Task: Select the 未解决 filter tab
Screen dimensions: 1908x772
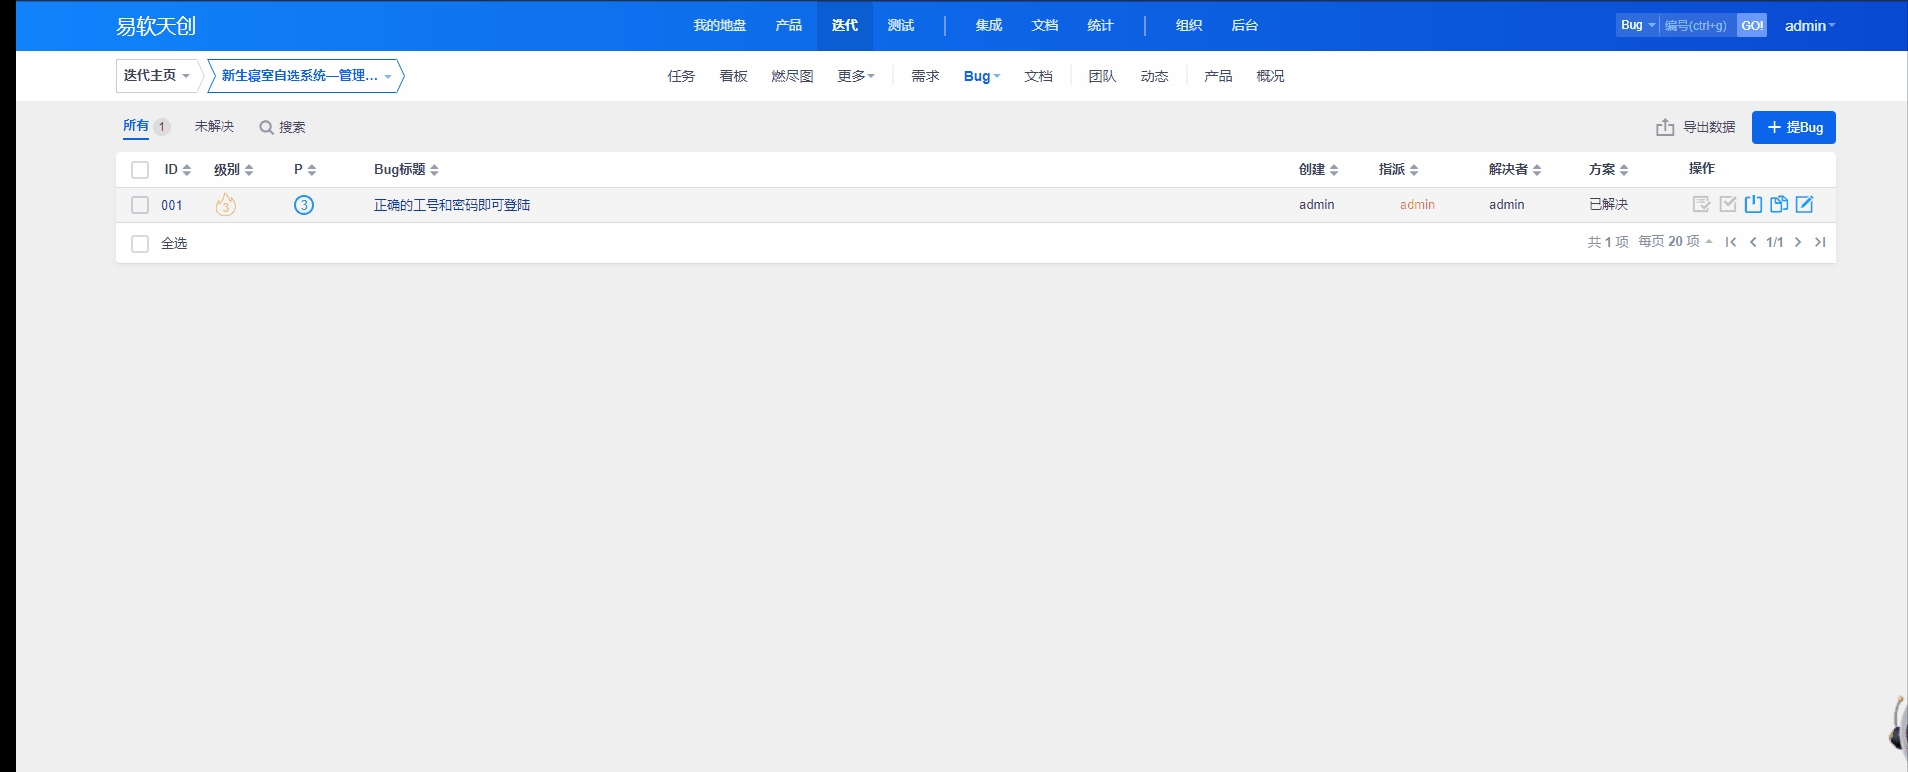Action: tap(214, 126)
